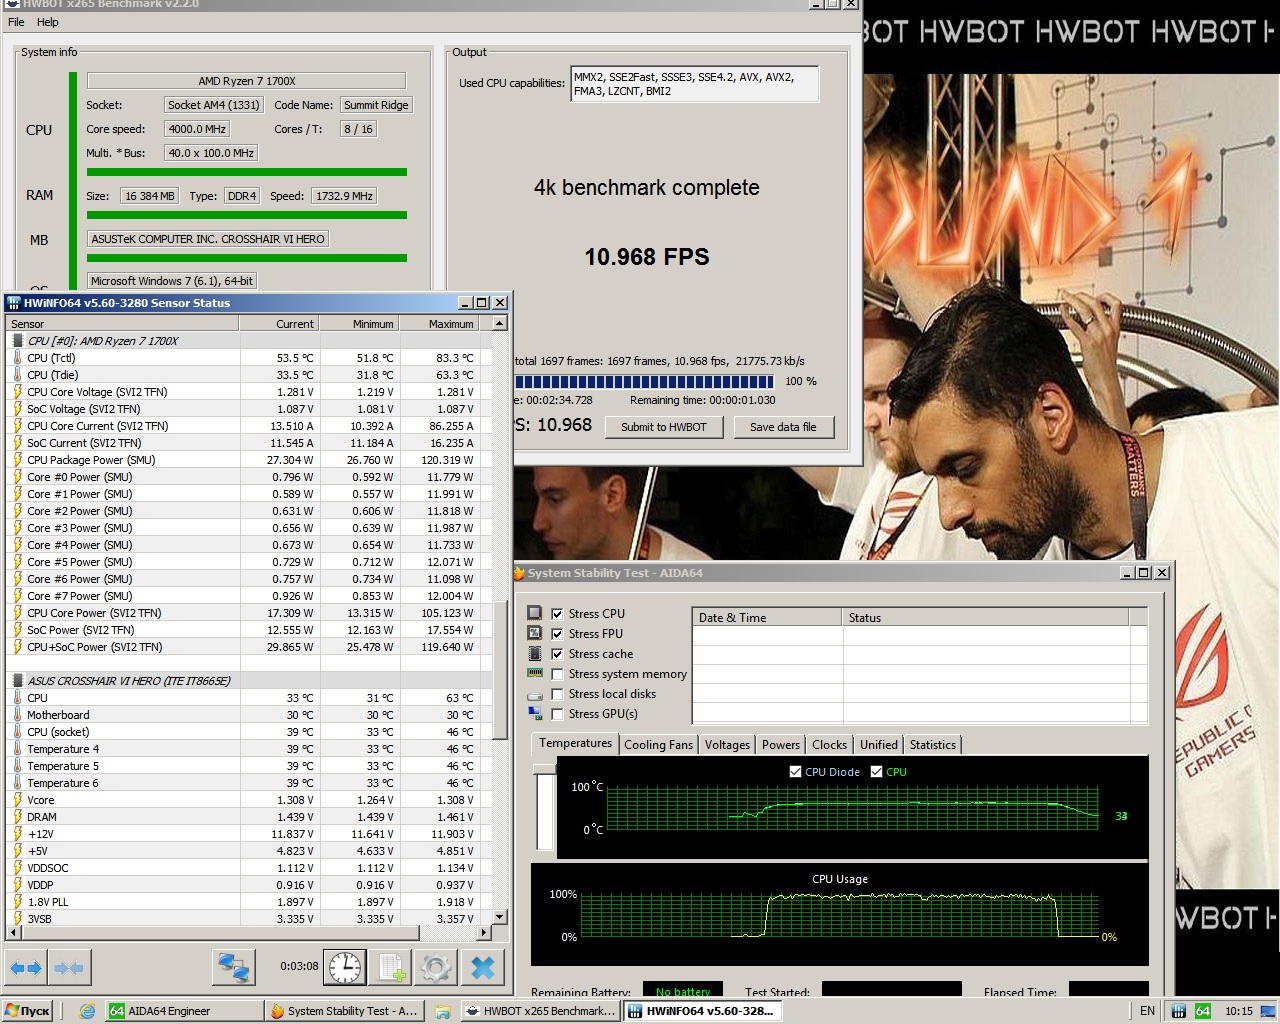The height and width of the screenshot is (1024, 1280).
Task: Open the Help menu in HWBOT x265 Benchmark
Action: tap(48, 22)
